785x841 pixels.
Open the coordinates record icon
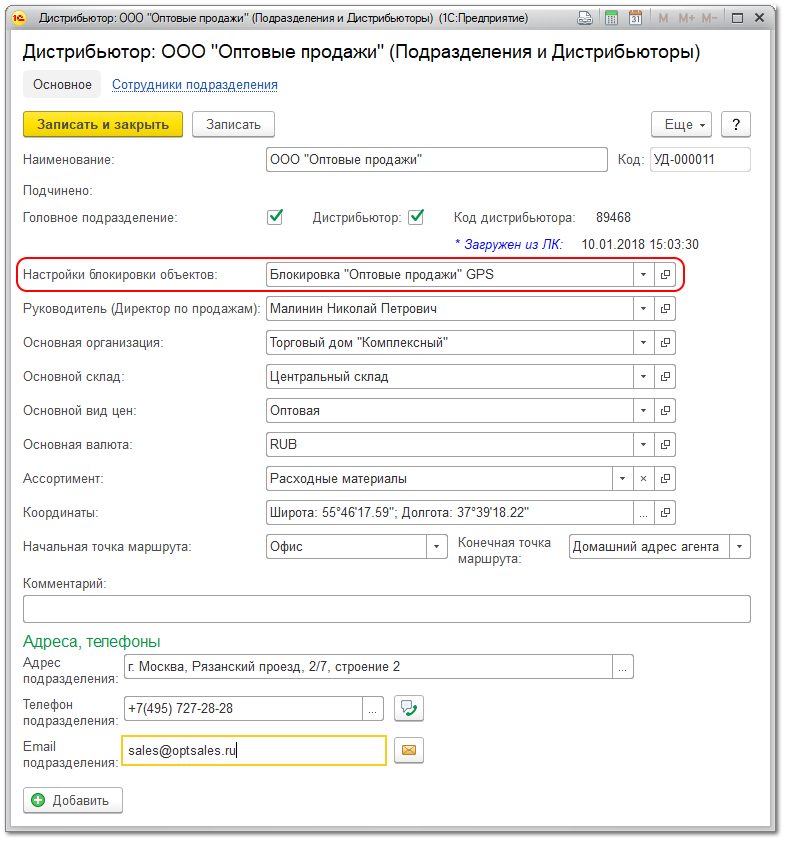[665, 513]
